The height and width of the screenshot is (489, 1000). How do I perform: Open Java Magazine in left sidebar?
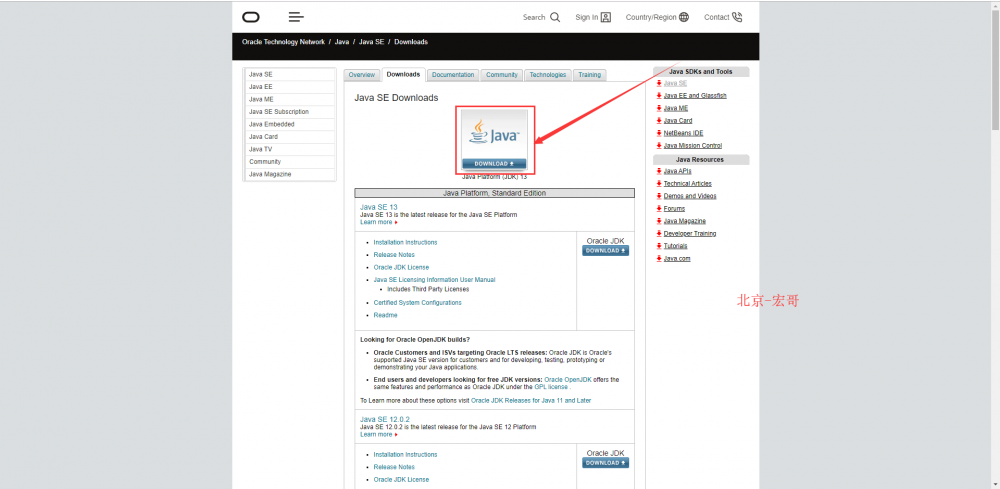[x=290, y=174]
